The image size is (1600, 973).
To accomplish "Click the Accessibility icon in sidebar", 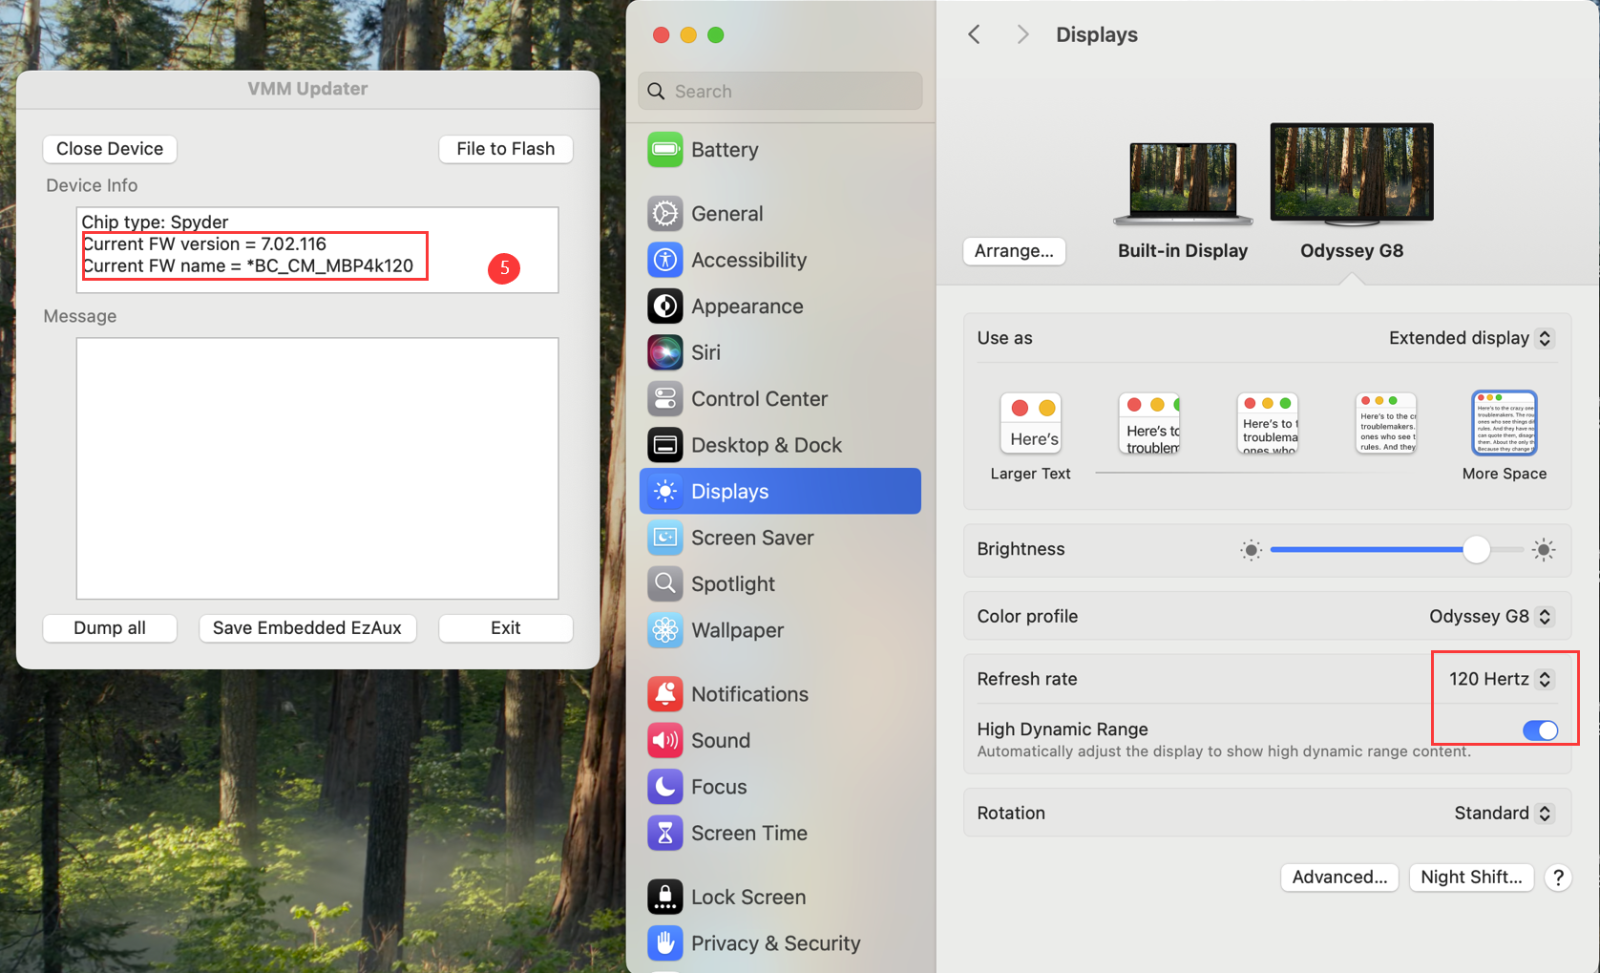I will pyautogui.click(x=665, y=260).
